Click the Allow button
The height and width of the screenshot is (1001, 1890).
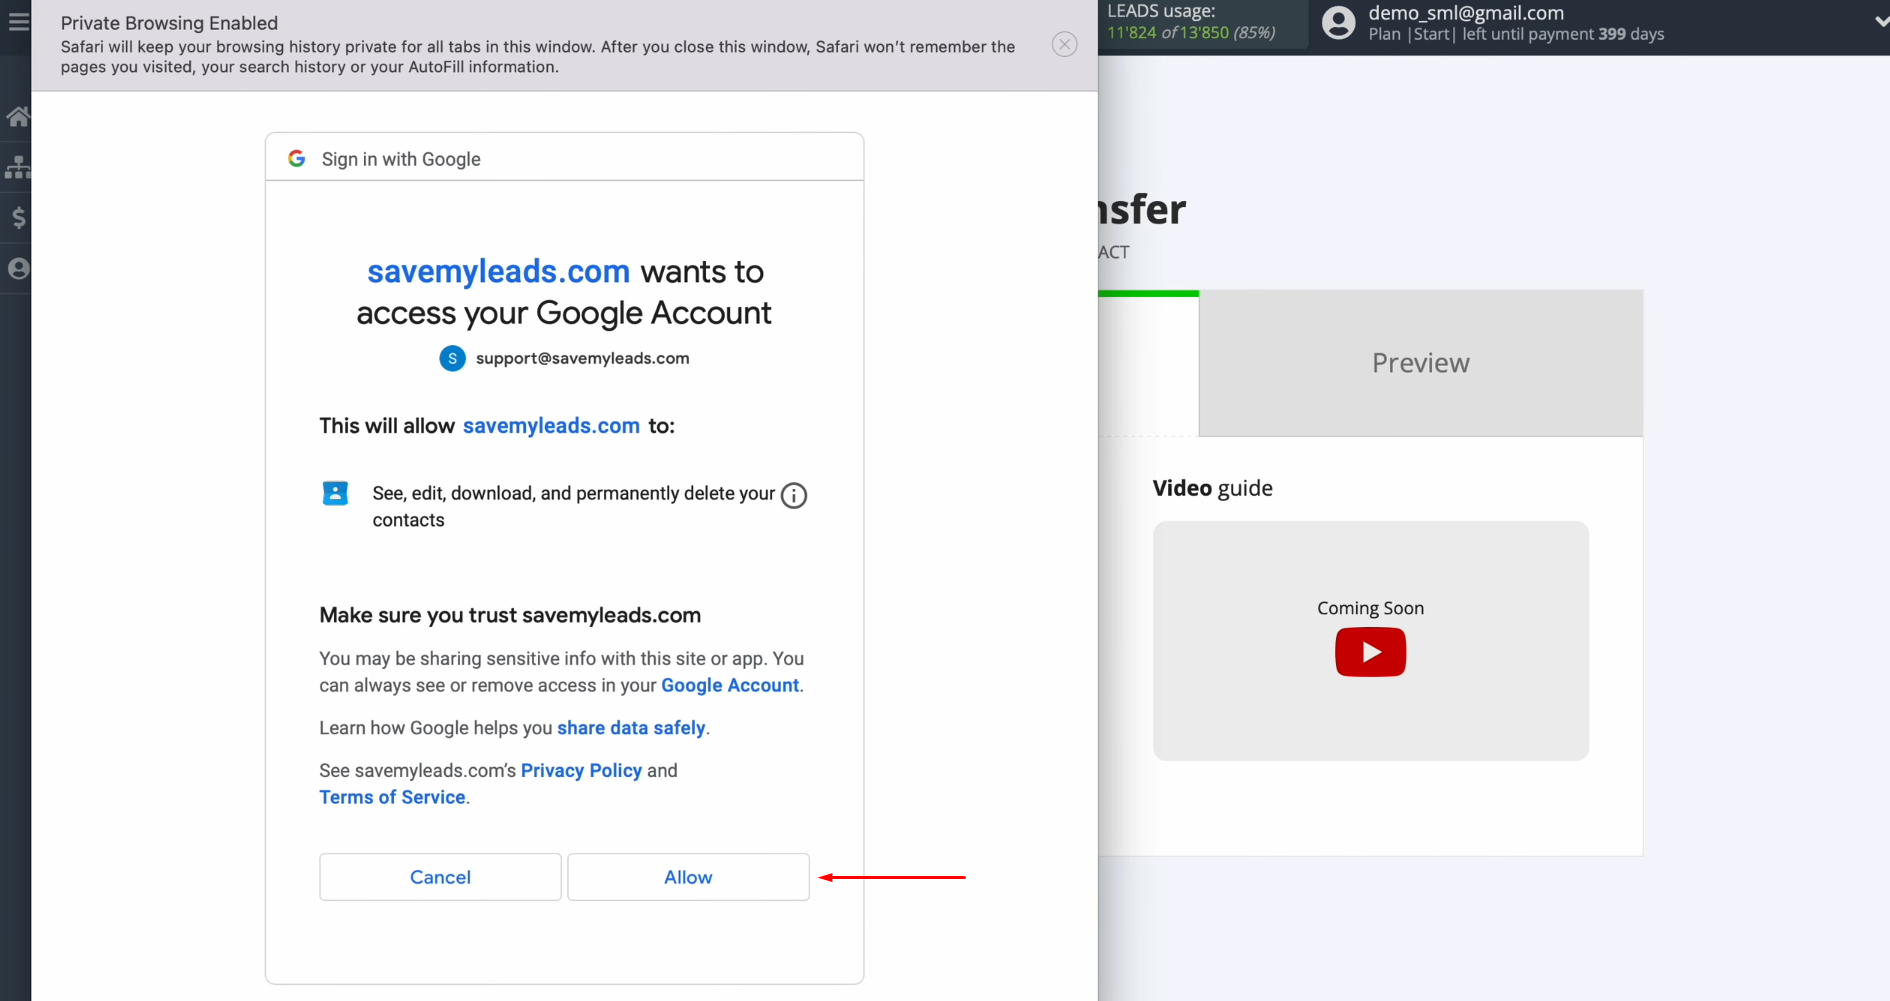688,877
